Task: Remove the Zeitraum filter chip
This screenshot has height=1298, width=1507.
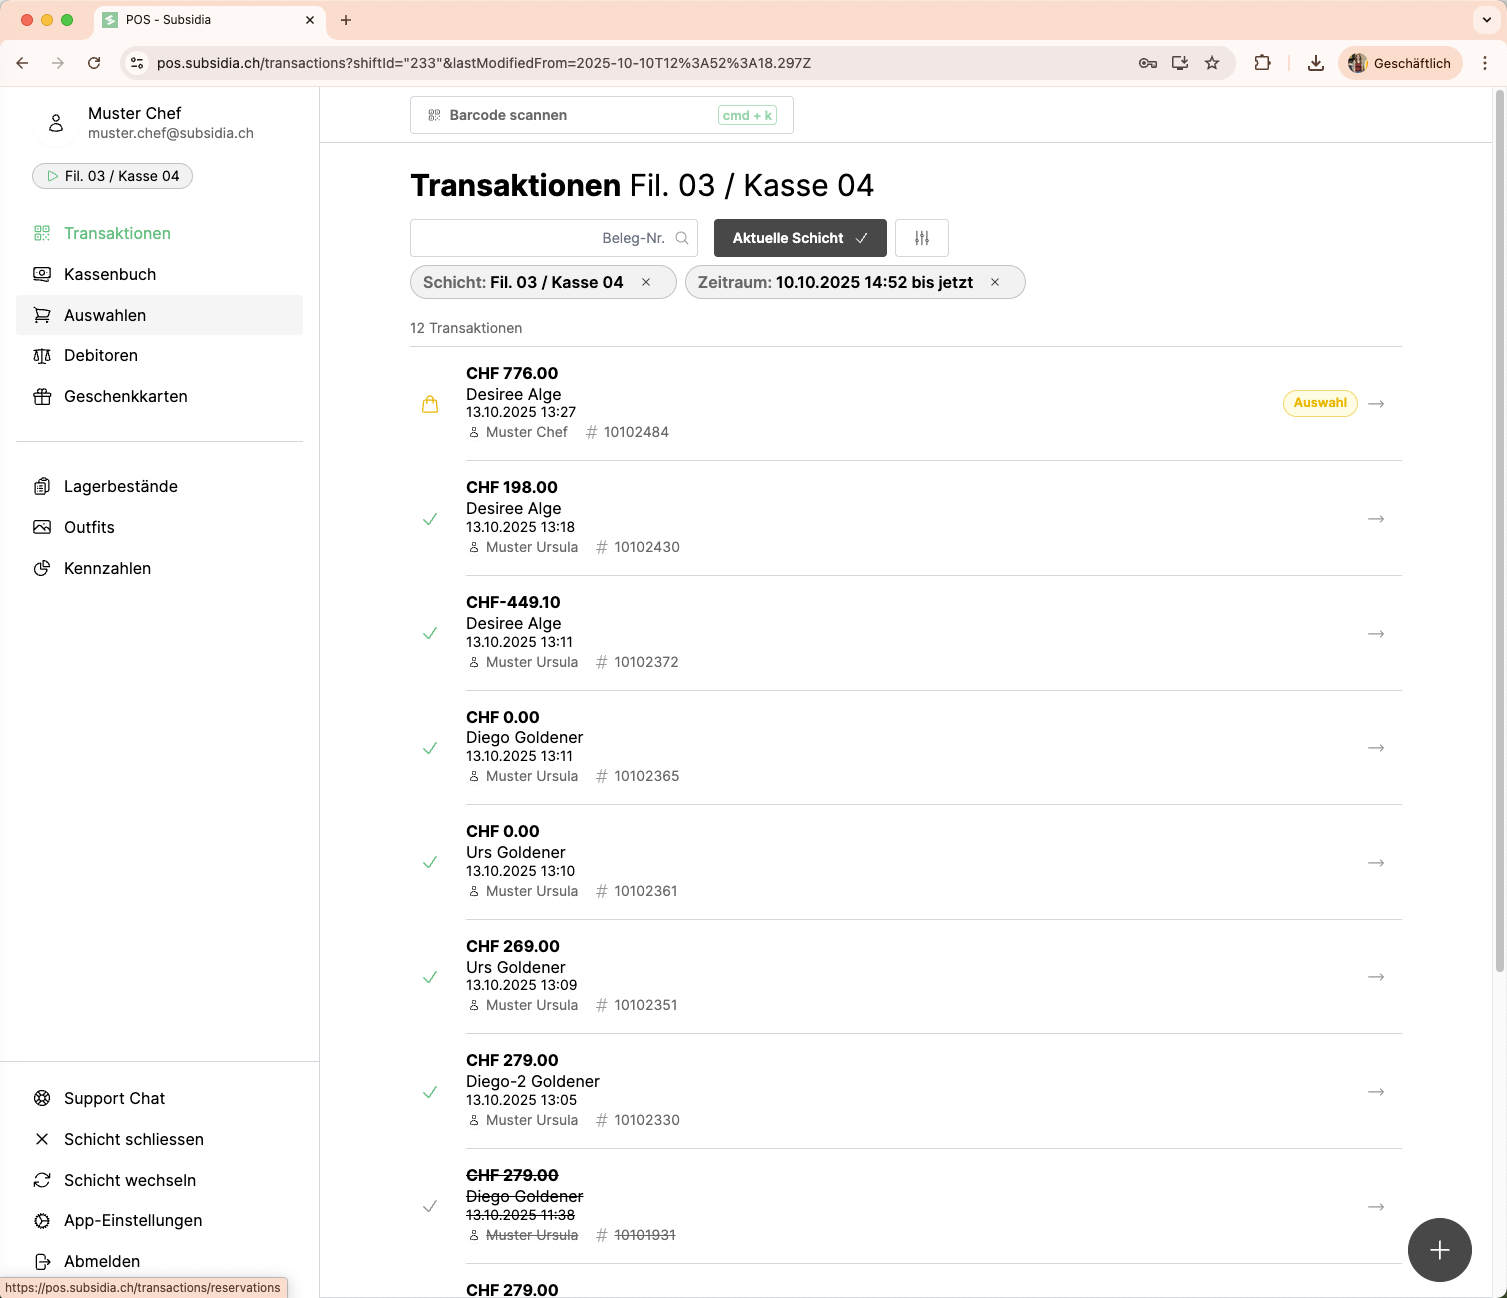Action: pos(995,282)
